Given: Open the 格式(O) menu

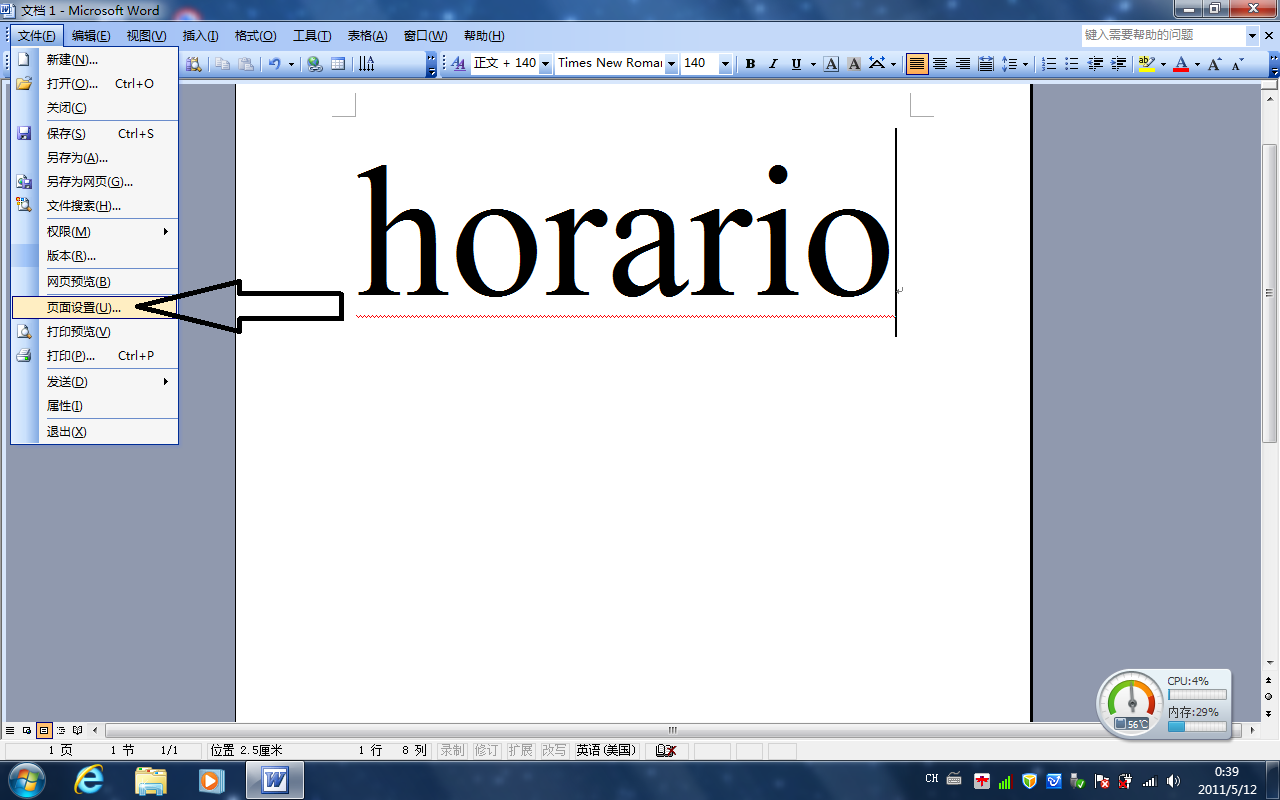Looking at the screenshot, I should [255, 36].
